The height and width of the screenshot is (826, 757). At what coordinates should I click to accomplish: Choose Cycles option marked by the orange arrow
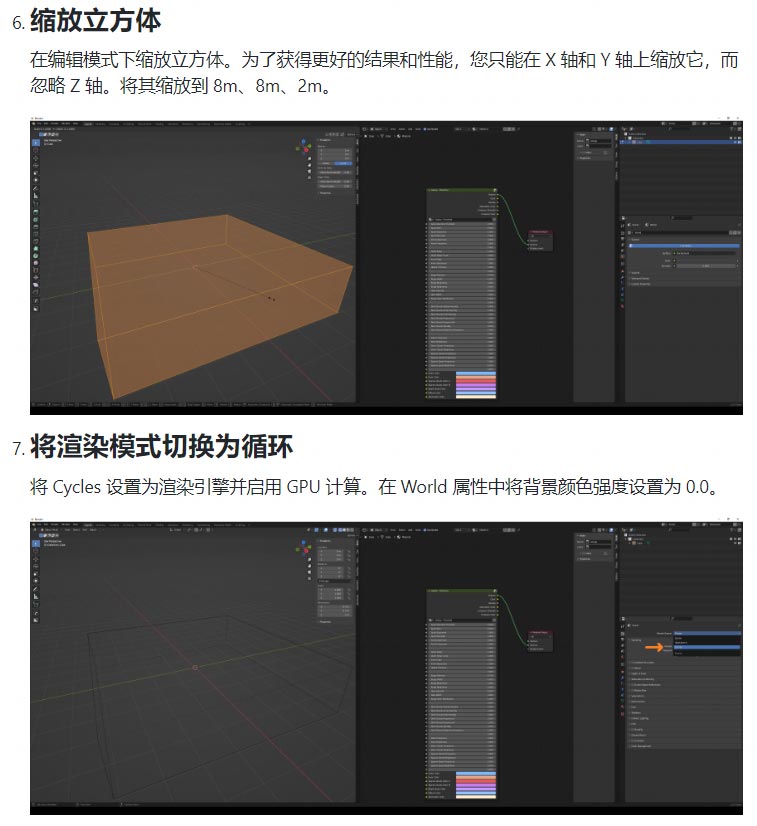[x=706, y=647]
